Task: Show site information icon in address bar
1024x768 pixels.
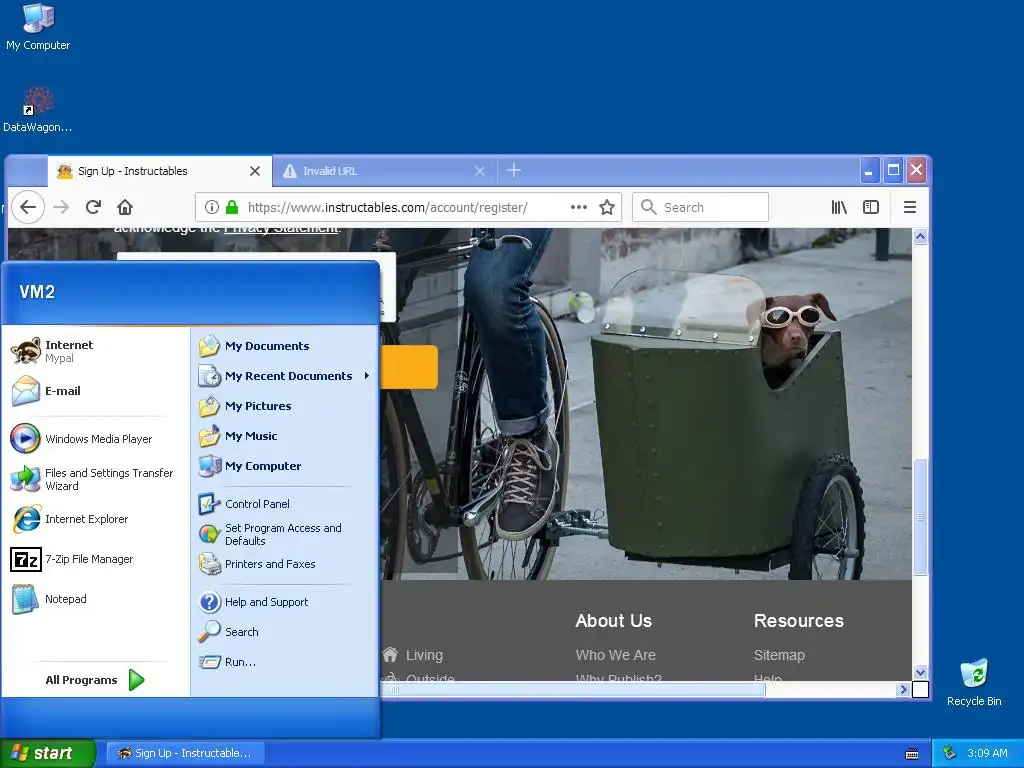Action: point(212,207)
